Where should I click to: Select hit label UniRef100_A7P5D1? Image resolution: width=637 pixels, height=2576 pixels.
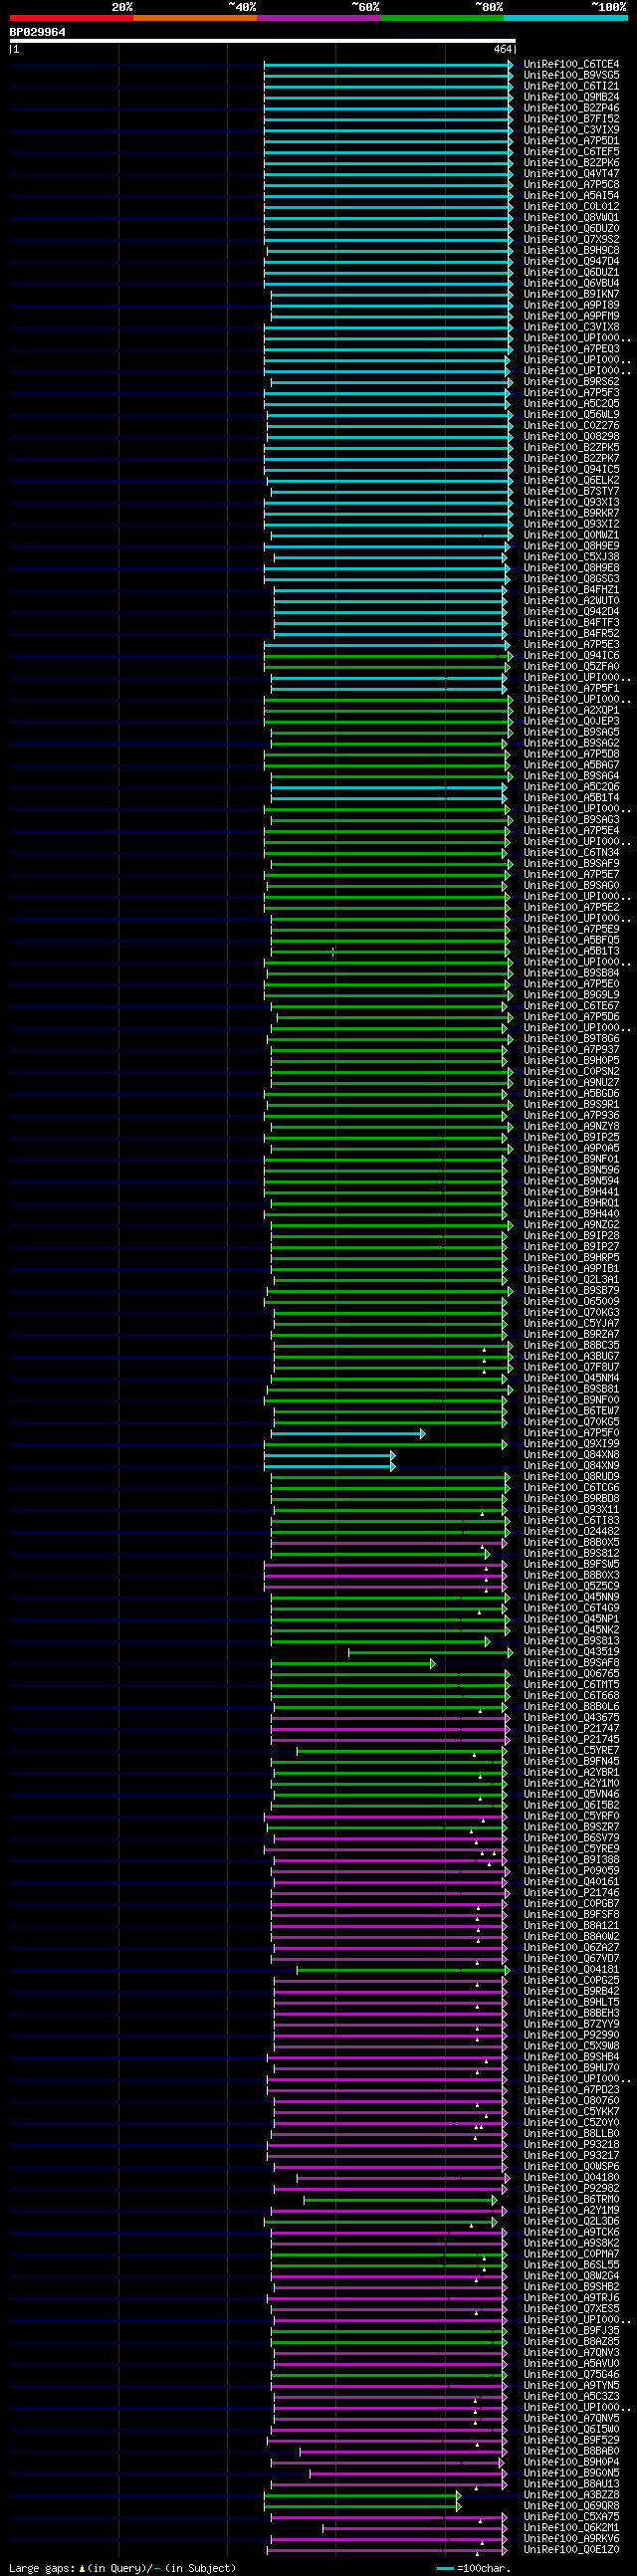(571, 141)
